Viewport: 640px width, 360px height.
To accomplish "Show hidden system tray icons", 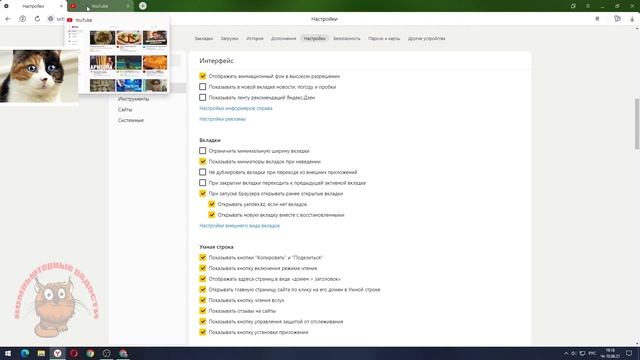I will [566, 353].
